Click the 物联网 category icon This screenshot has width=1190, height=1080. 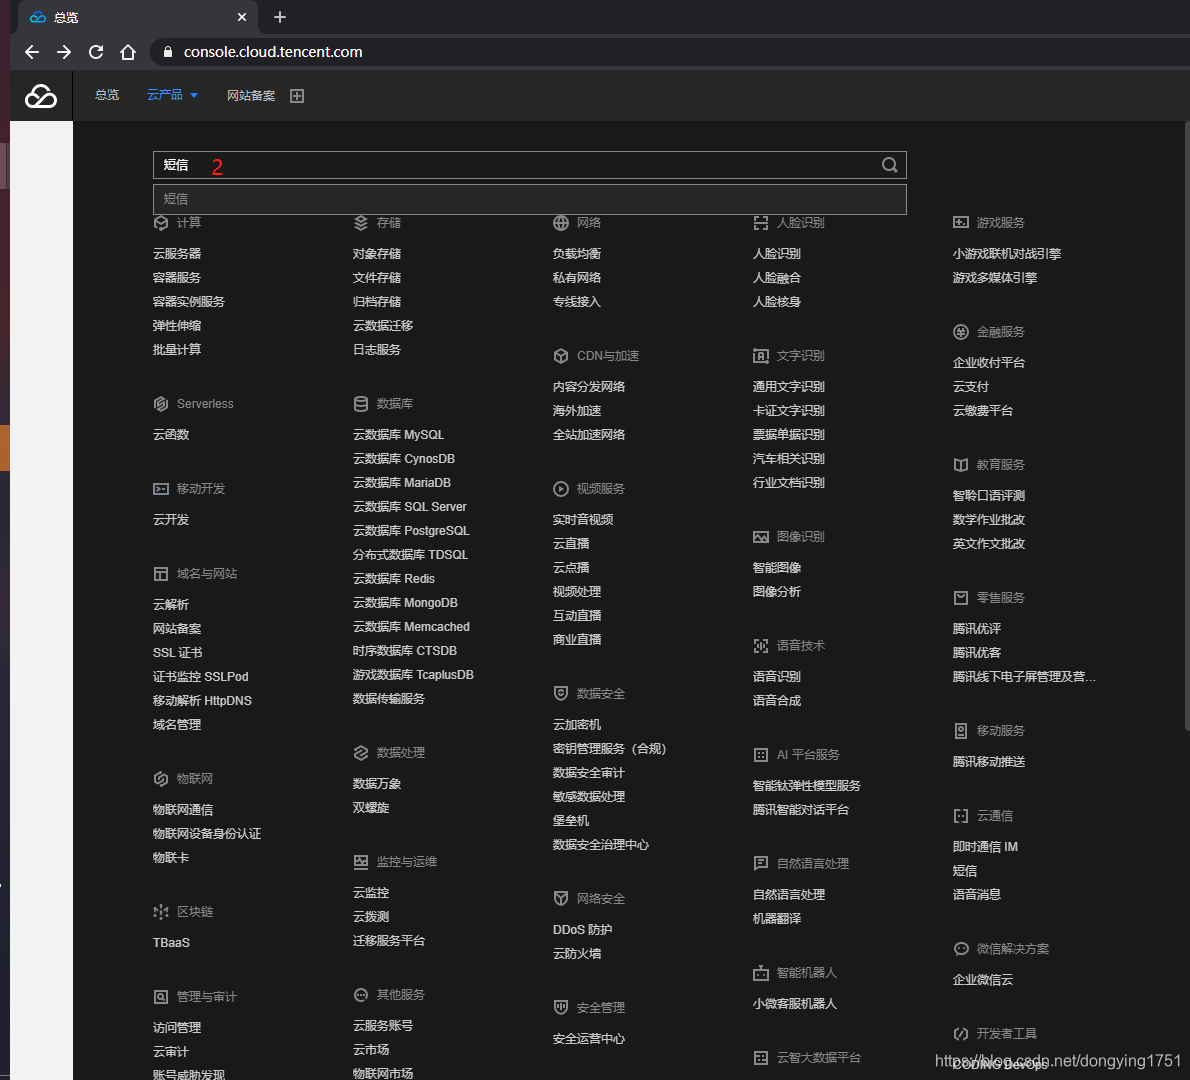(161, 779)
